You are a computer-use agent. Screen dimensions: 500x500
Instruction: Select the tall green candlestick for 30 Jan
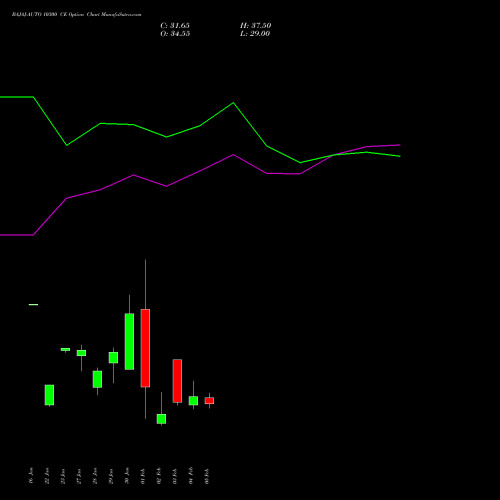(x=129, y=341)
